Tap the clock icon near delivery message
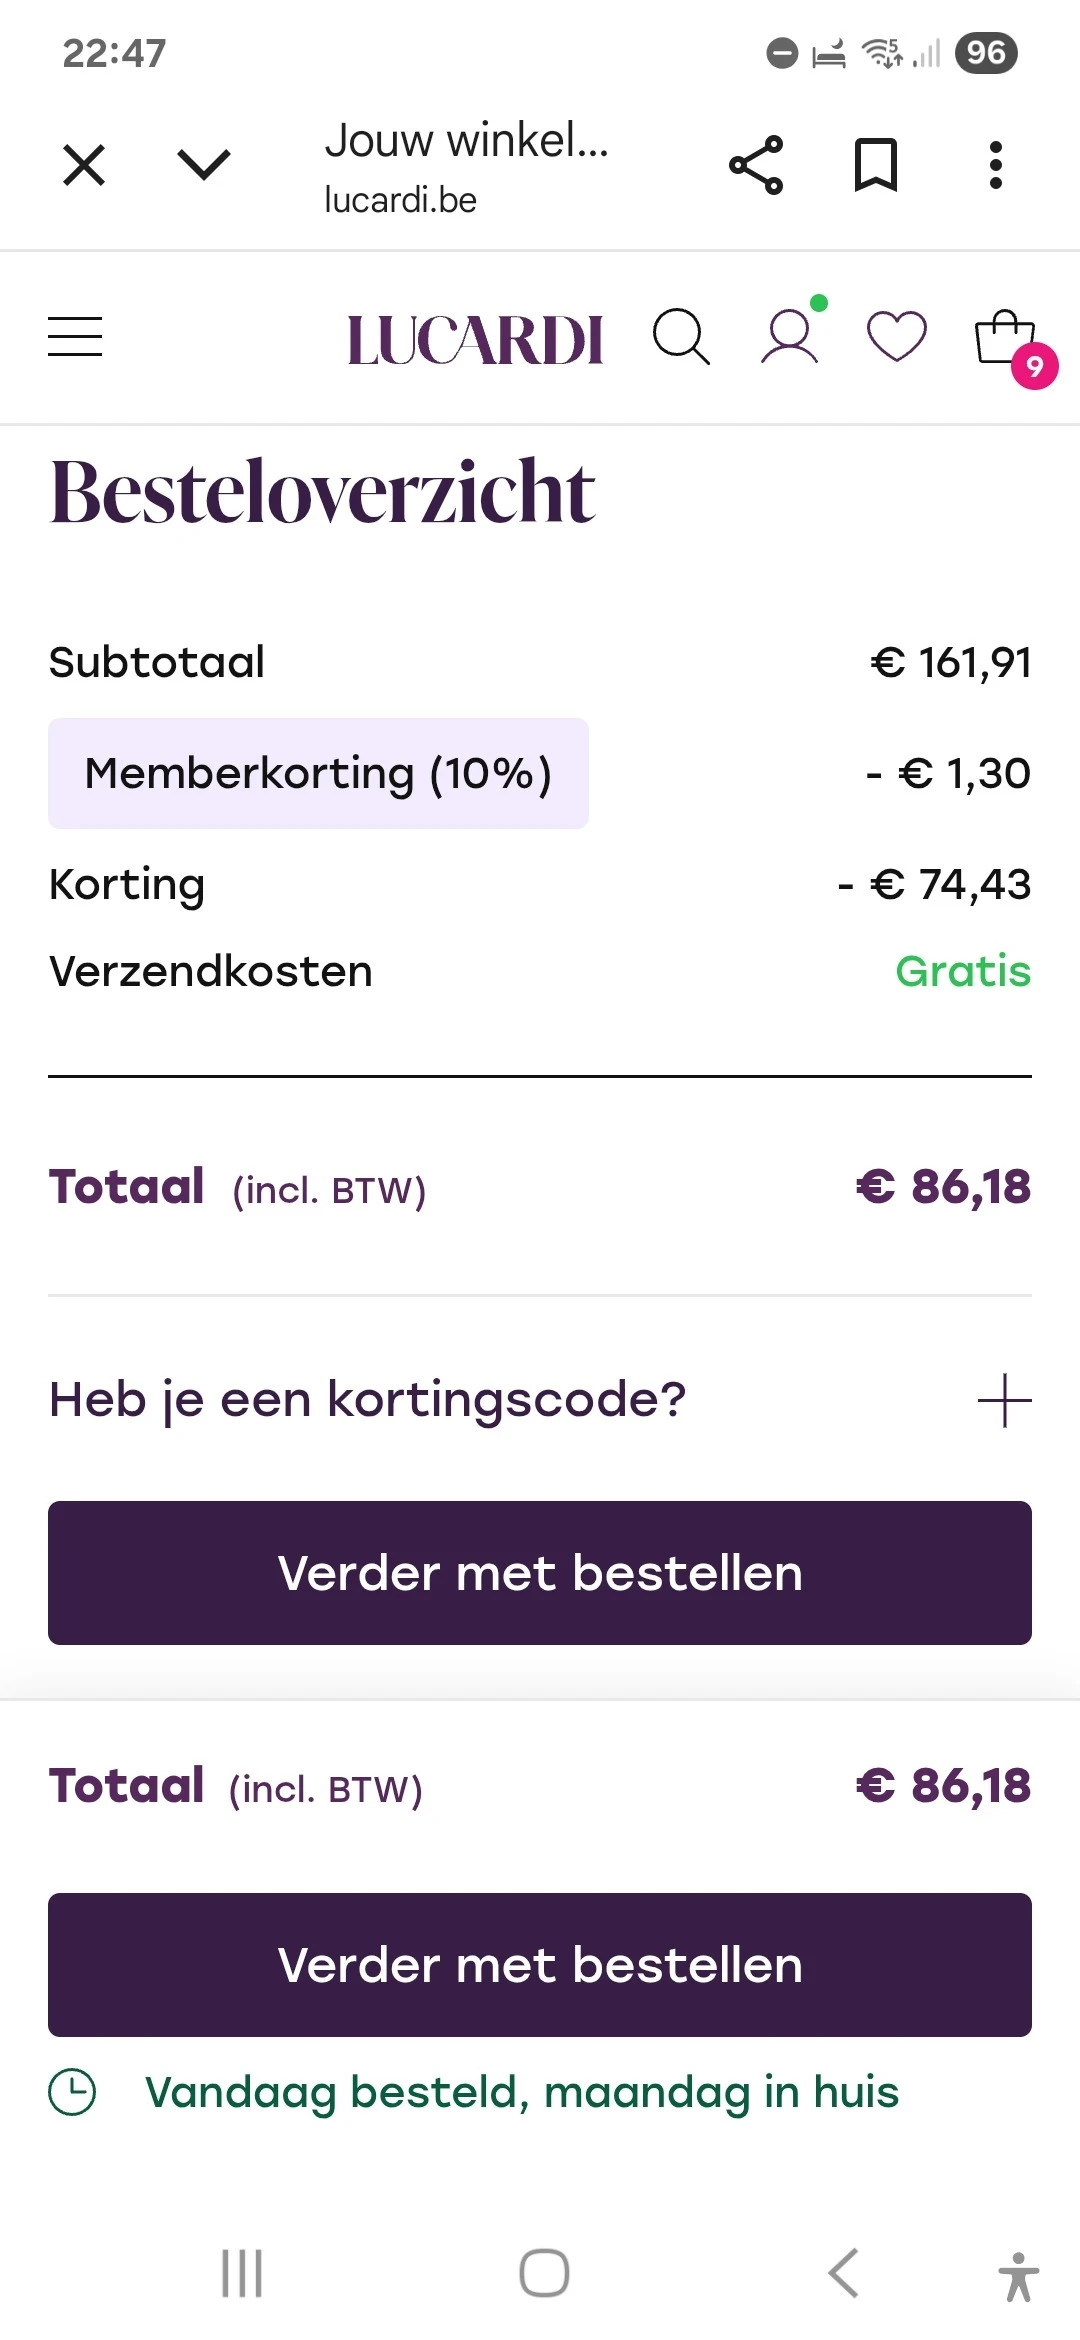Screen dimensions: 1080x2340 point(72,2092)
